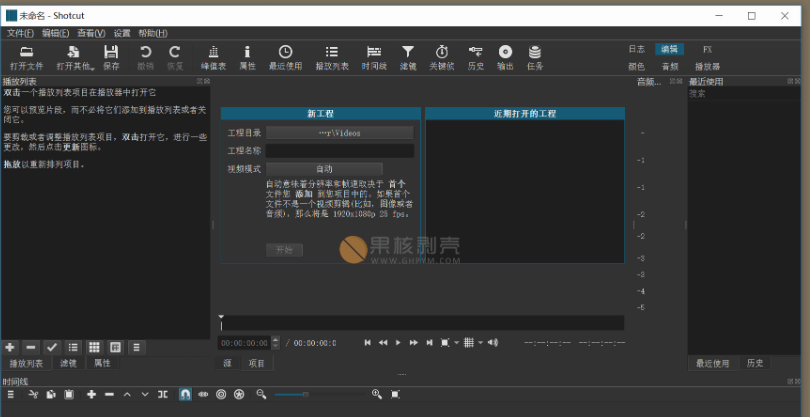Open the 工程目录 folder selector
This screenshot has height=417, width=810.
340,133
